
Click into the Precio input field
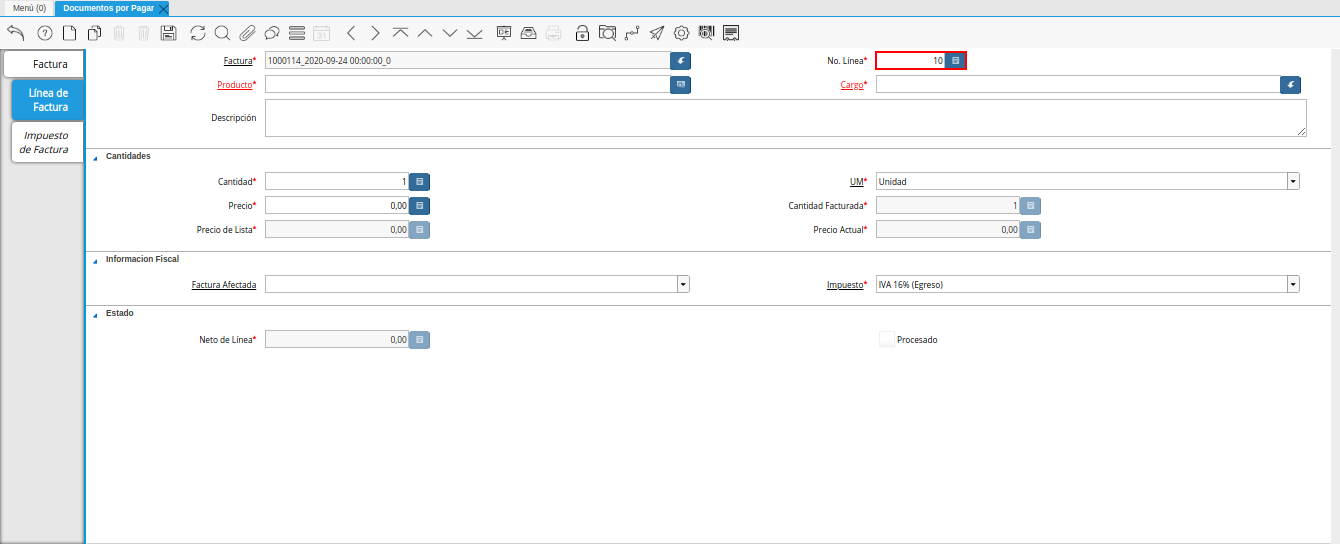pos(337,206)
